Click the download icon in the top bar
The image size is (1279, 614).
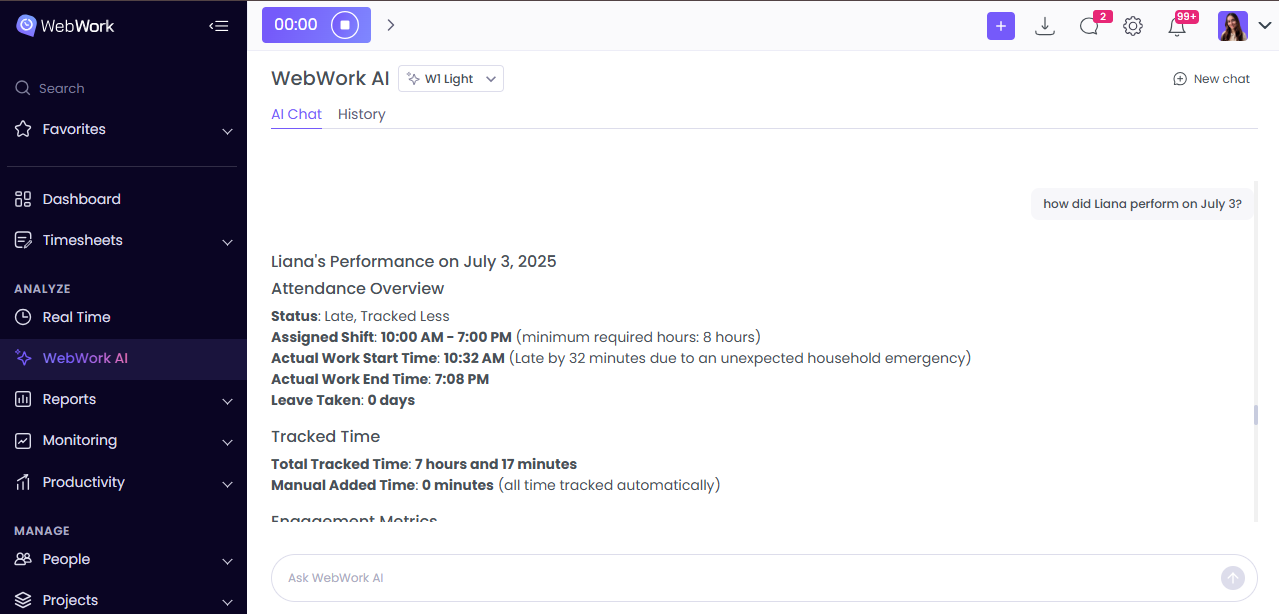tap(1045, 25)
